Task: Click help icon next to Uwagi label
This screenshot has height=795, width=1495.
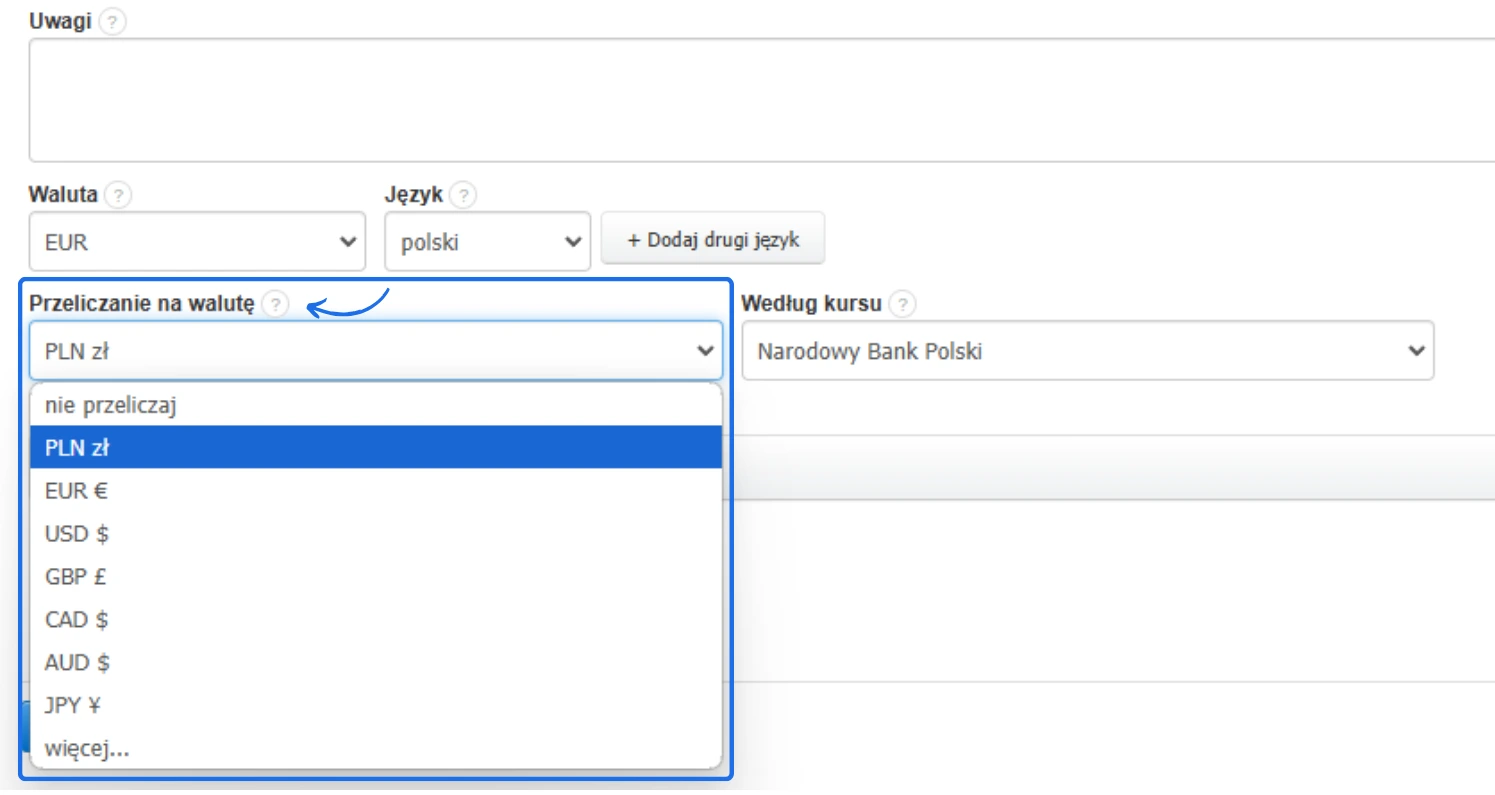Action: (x=113, y=22)
